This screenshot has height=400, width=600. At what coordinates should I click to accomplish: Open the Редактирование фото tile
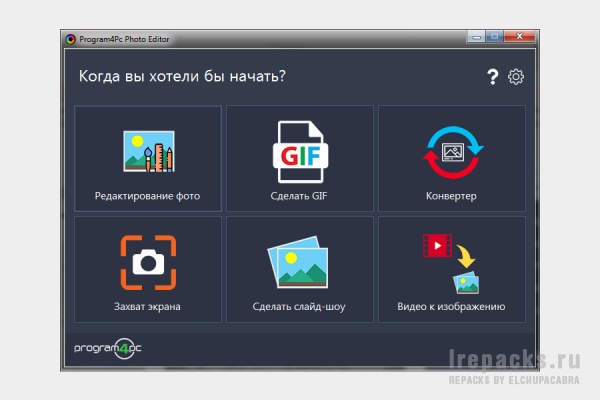point(148,158)
